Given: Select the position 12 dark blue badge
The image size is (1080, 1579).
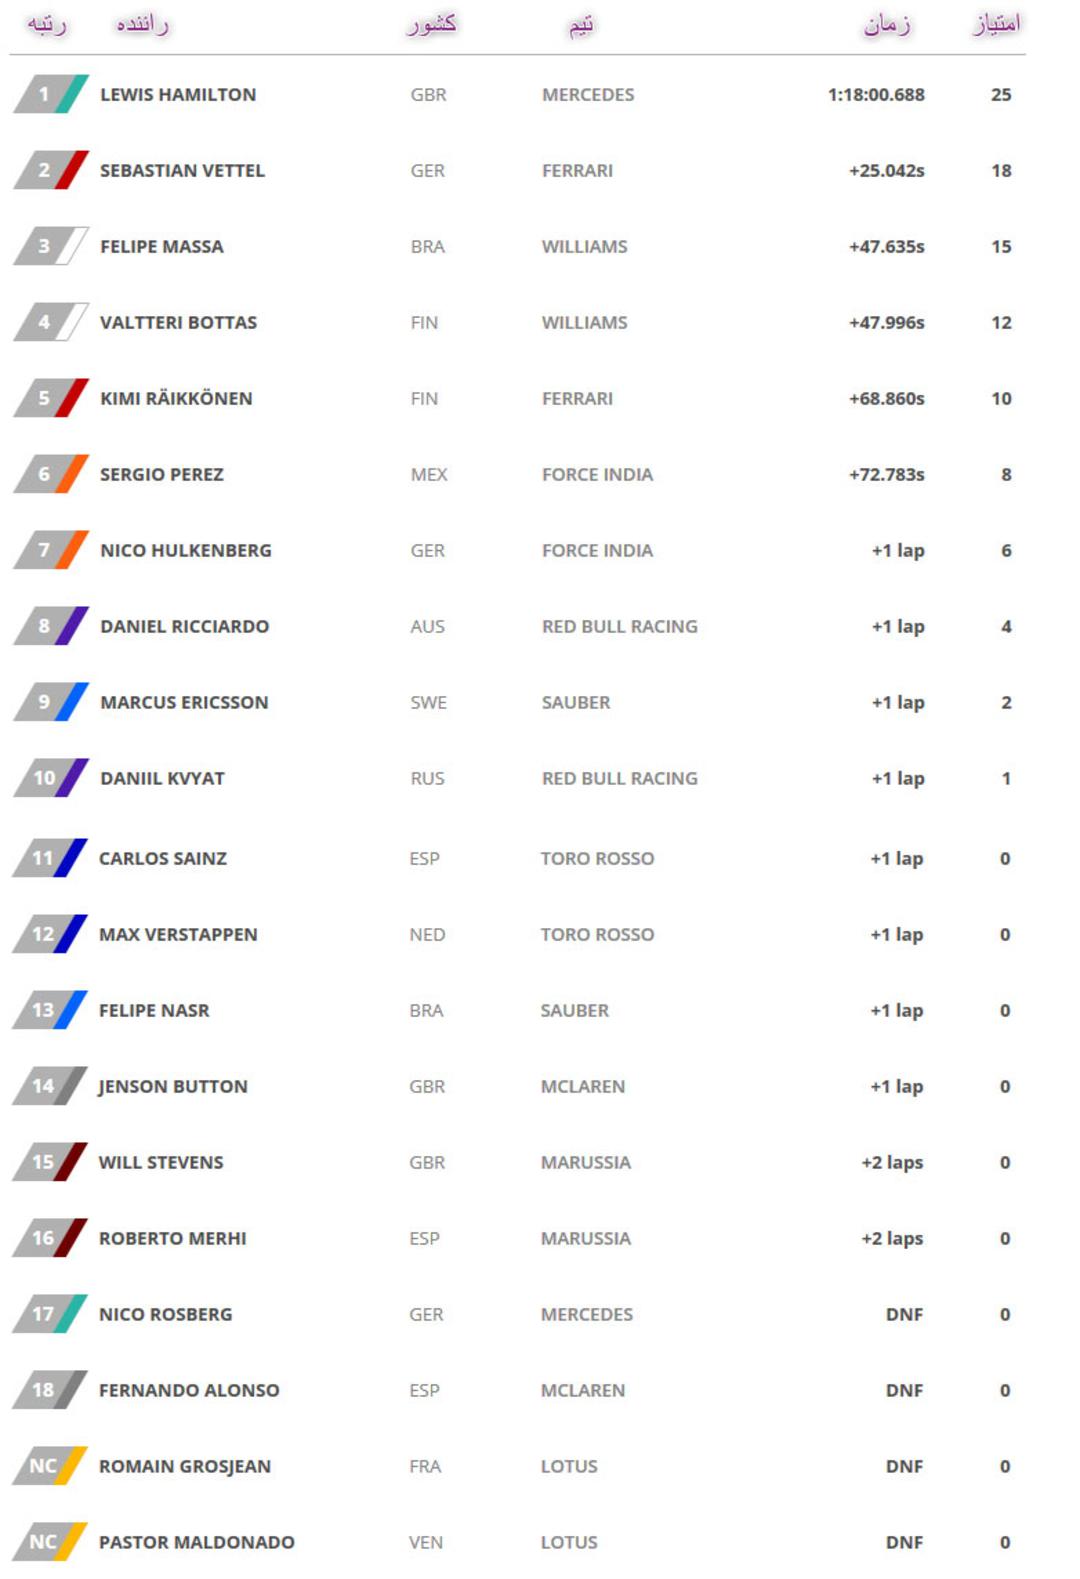Looking at the screenshot, I should [x=50, y=934].
